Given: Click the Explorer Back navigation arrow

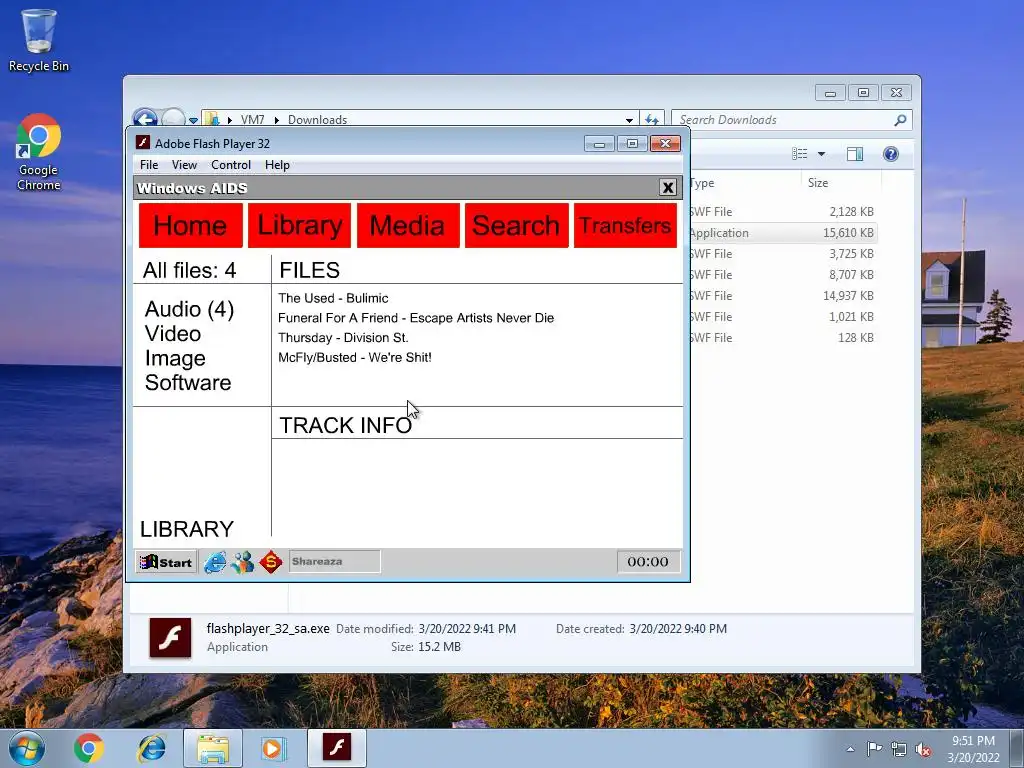Looking at the screenshot, I should coord(144,119).
